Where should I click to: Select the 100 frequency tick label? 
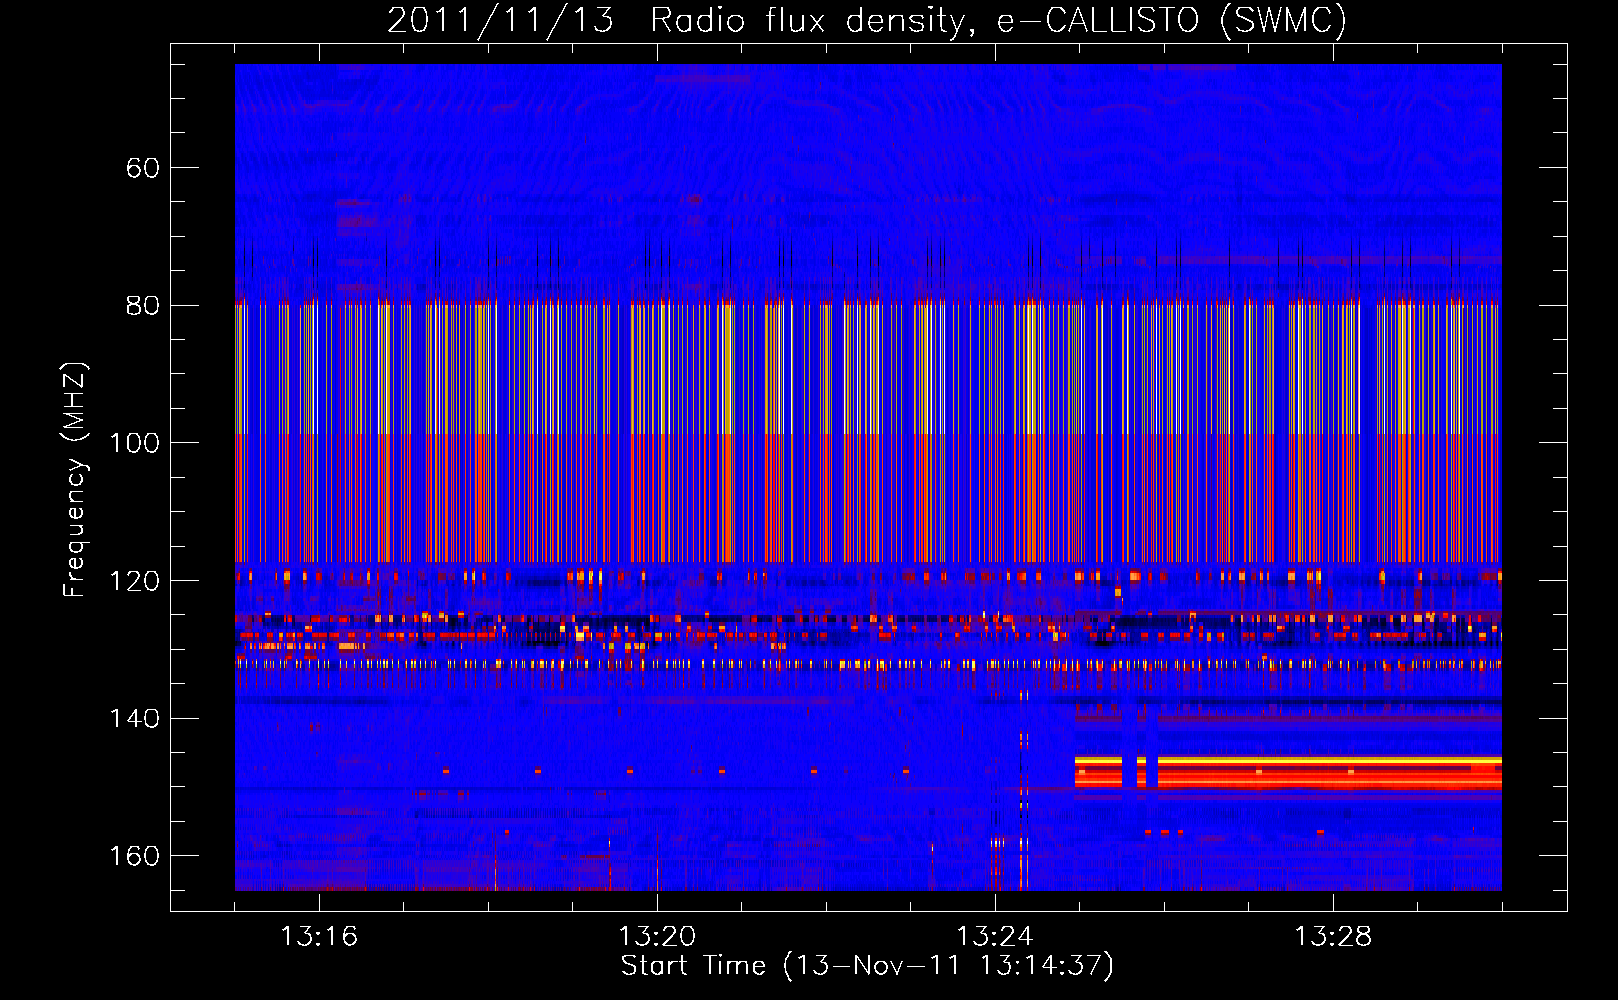pyautogui.click(x=135, y=443)
